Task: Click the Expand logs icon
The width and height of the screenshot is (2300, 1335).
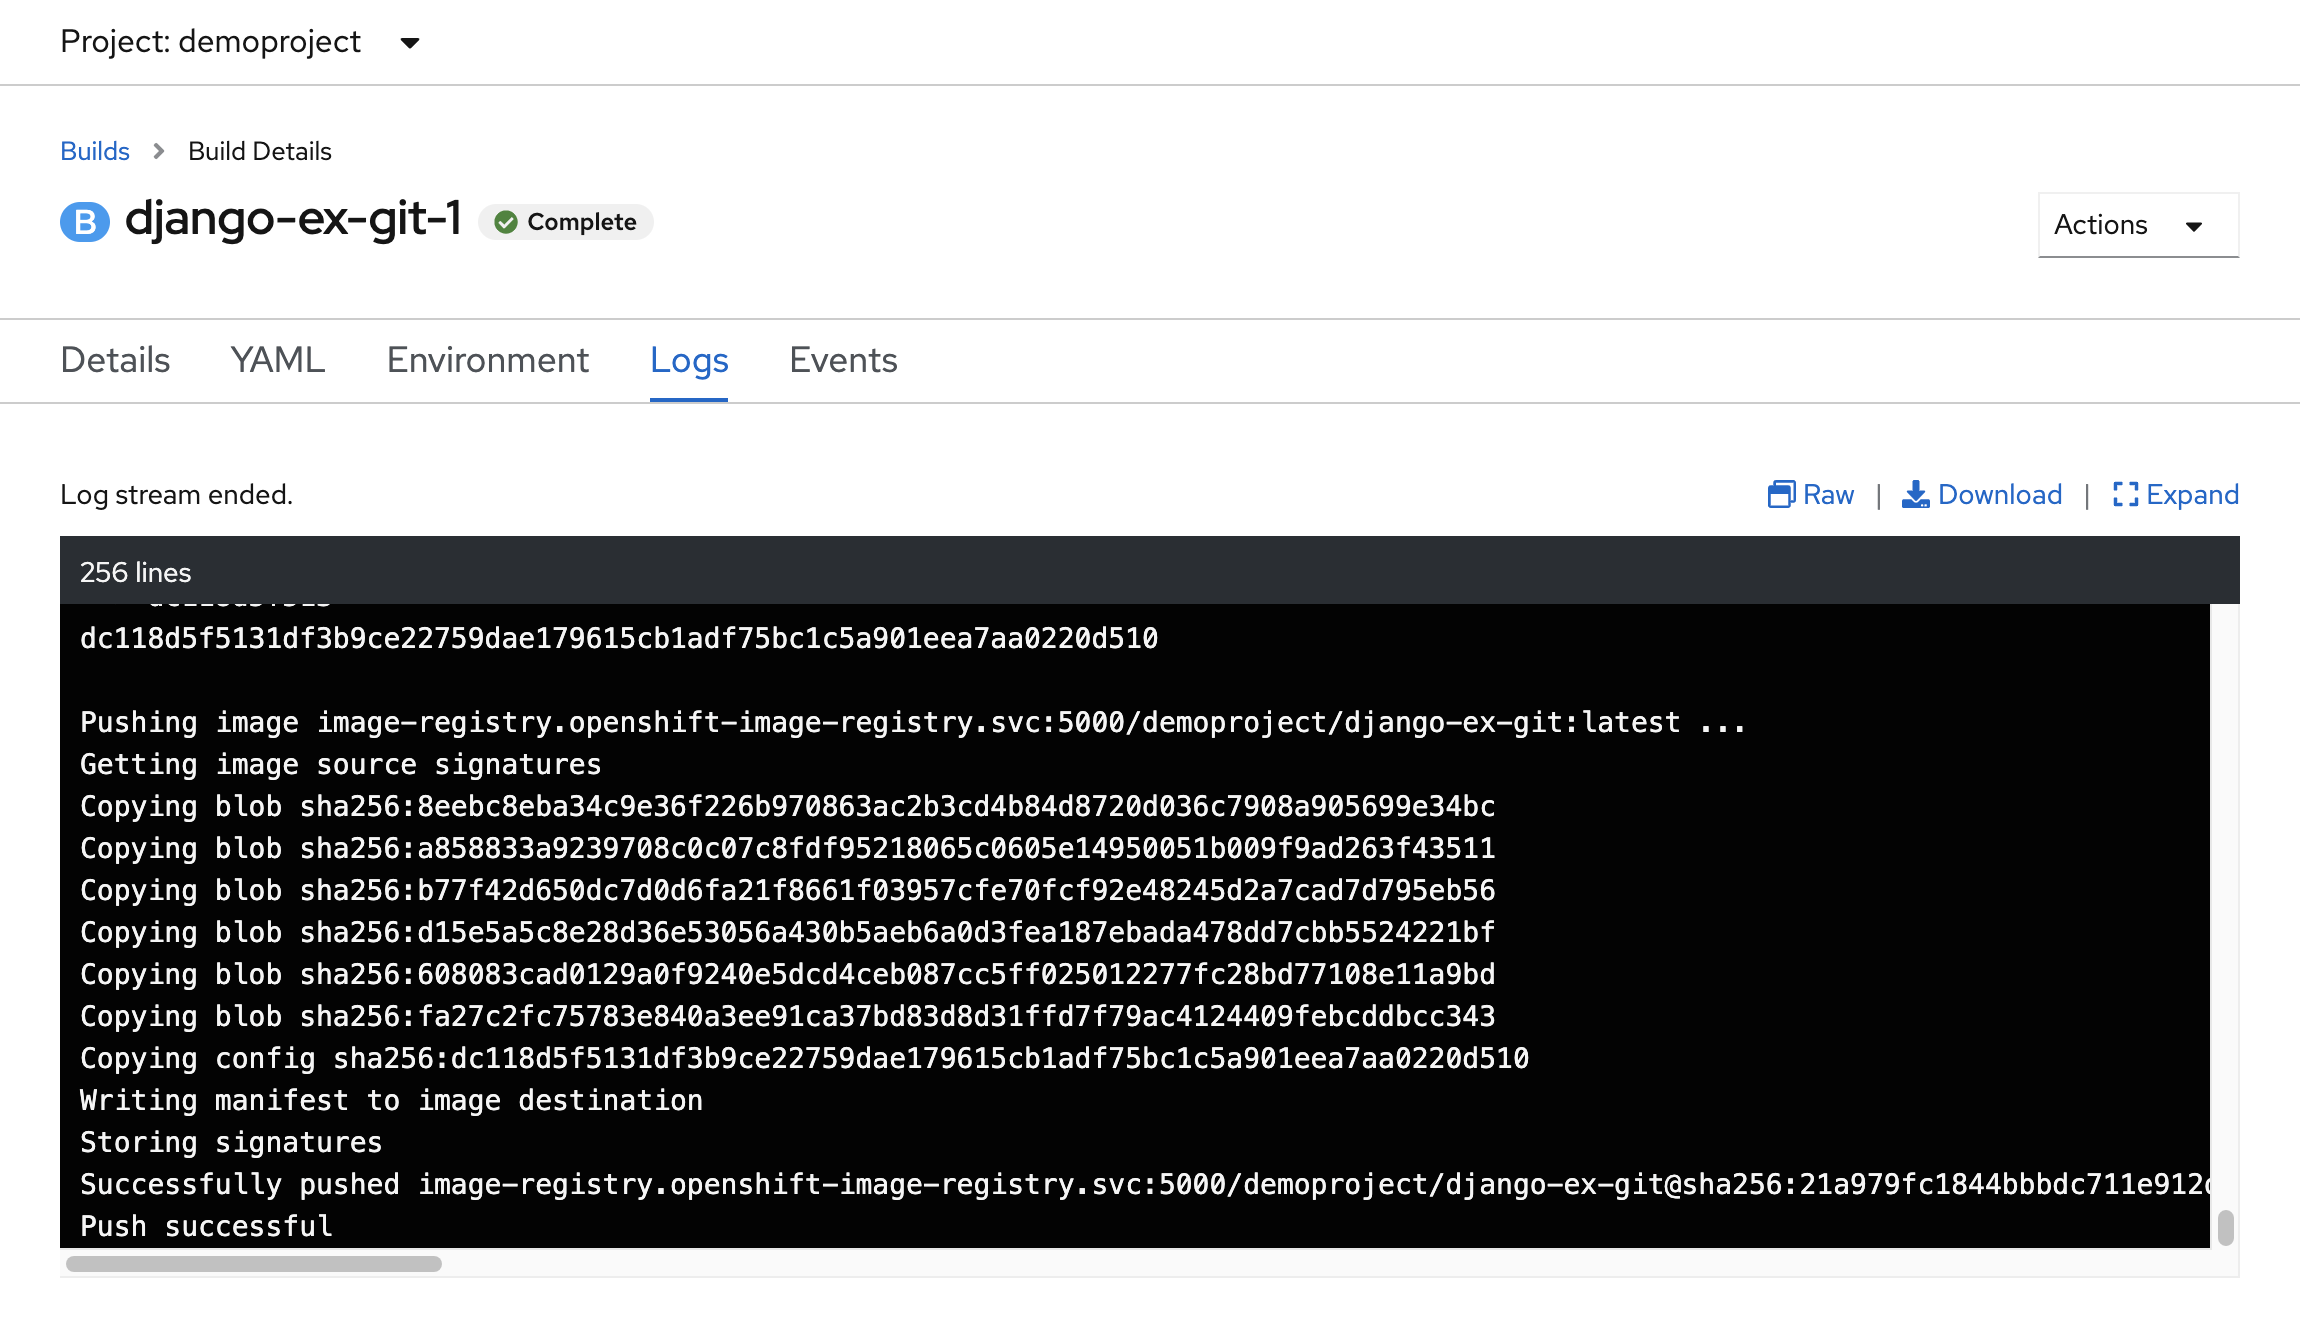Action: click(2124, 493)
